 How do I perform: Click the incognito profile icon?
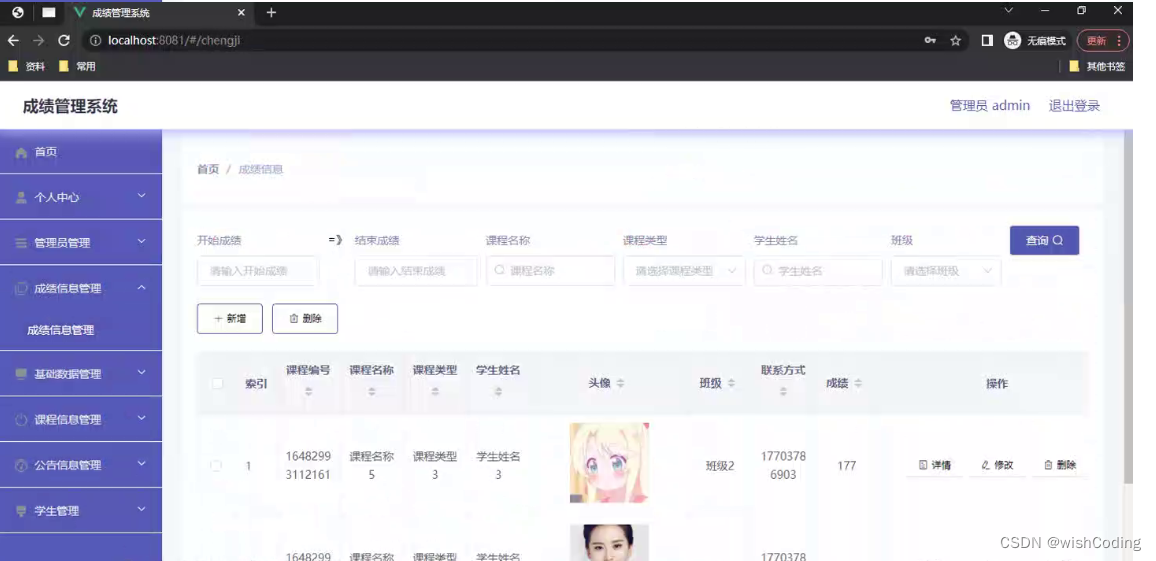pyautogui.click(x=1013, y=41)
